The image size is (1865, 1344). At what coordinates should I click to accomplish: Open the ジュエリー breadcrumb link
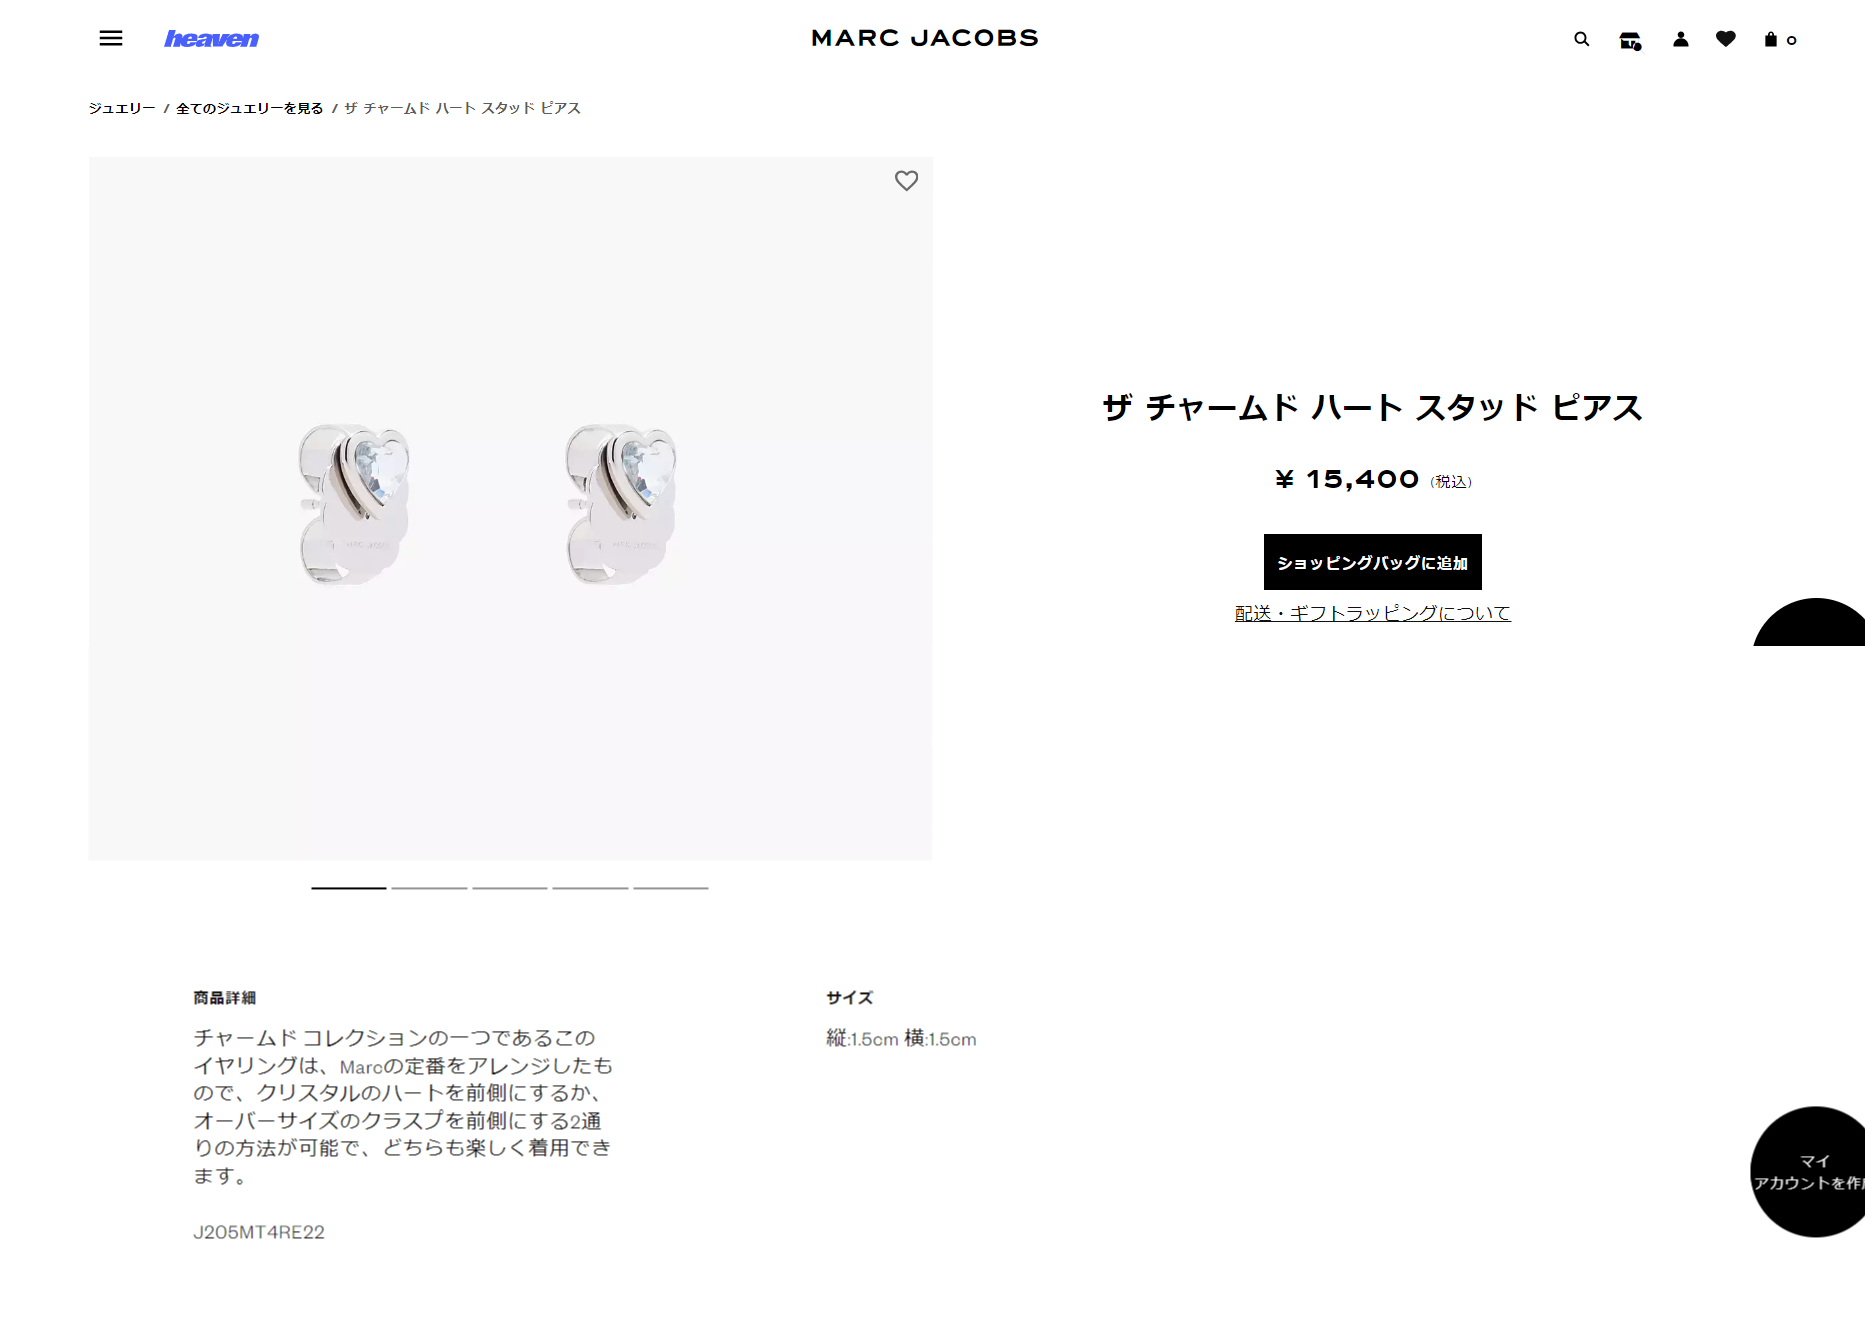[x=122, y=108]
